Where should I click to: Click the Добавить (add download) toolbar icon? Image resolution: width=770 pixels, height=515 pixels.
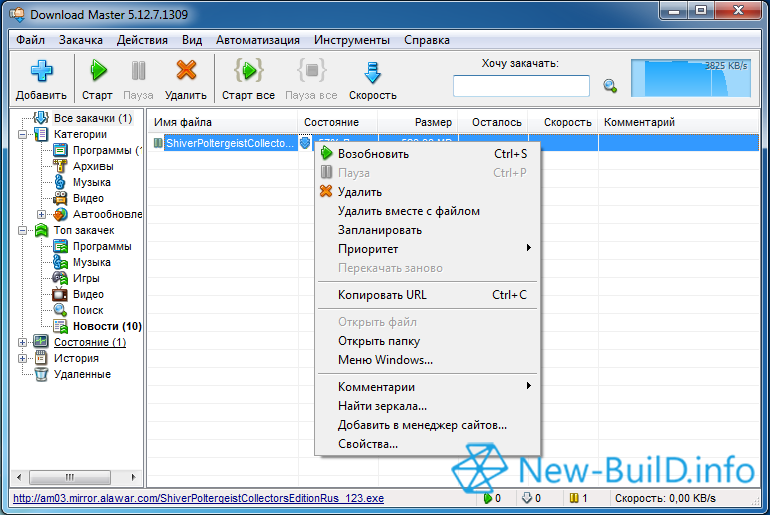[x=41, y=71]
